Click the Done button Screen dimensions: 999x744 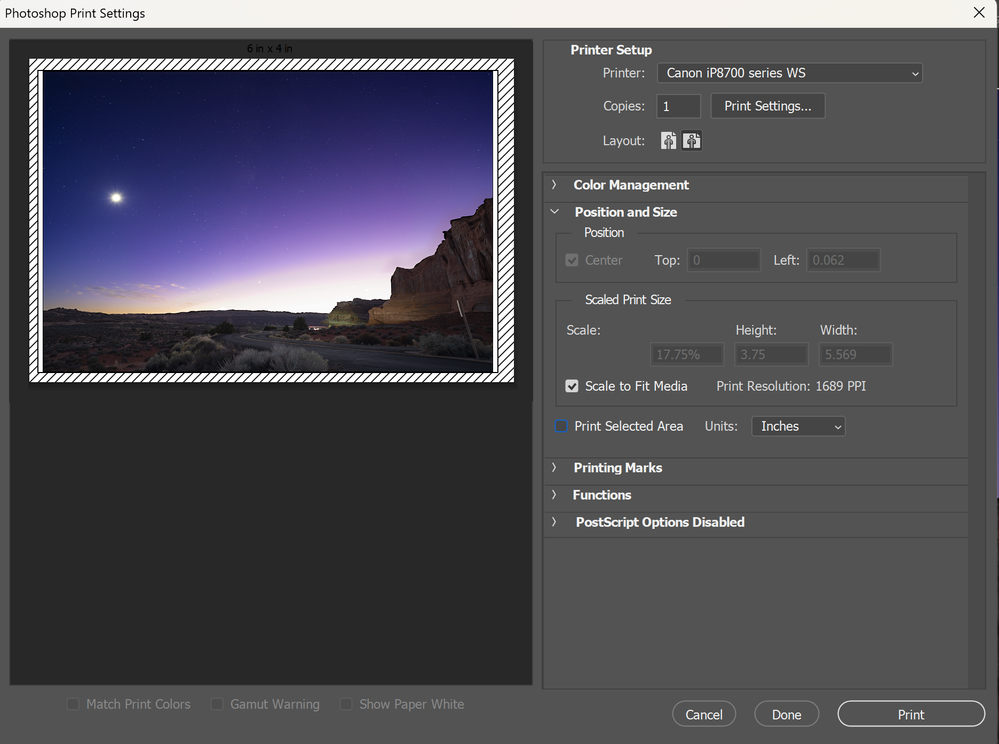click(x=786, y=714)
